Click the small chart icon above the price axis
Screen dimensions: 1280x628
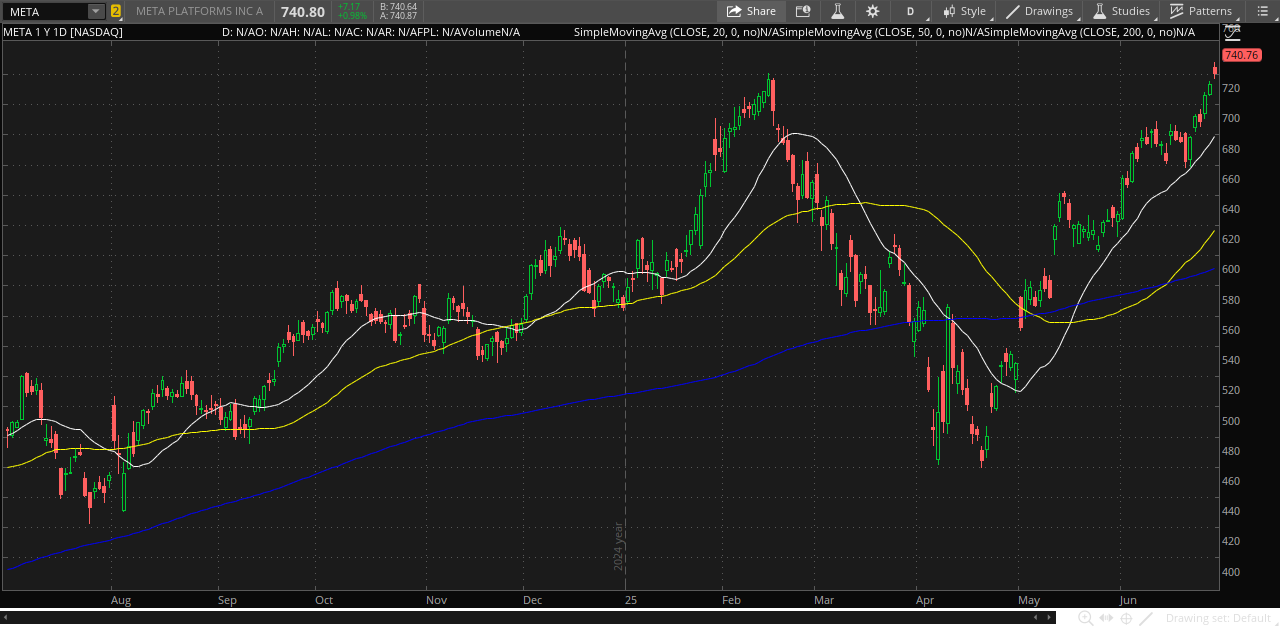point(1231,33)
